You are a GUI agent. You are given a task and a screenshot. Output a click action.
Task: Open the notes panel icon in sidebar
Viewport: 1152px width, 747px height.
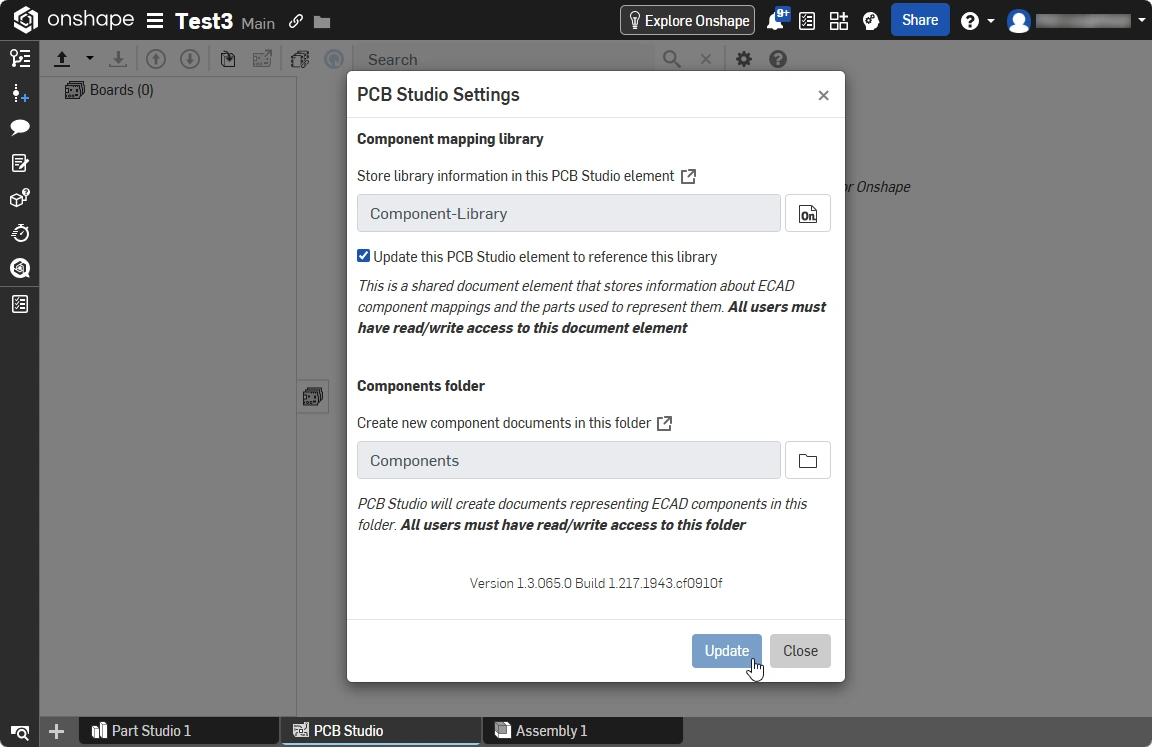20,163
